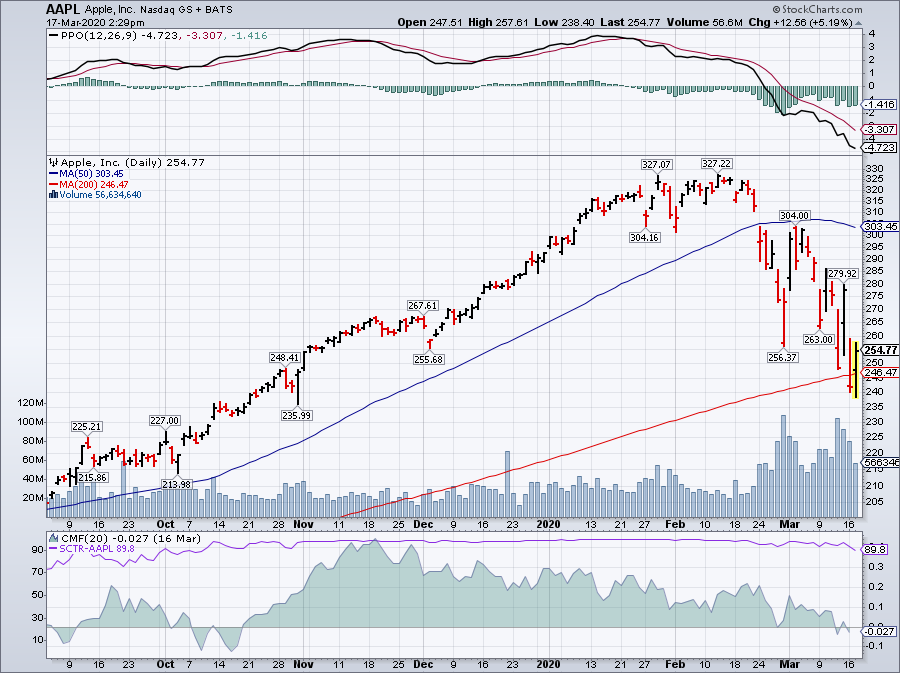Click the 89.8 SCTR axis tag
Image resolution: width=900 pixels, height=673 pixels.
point(876,550)
